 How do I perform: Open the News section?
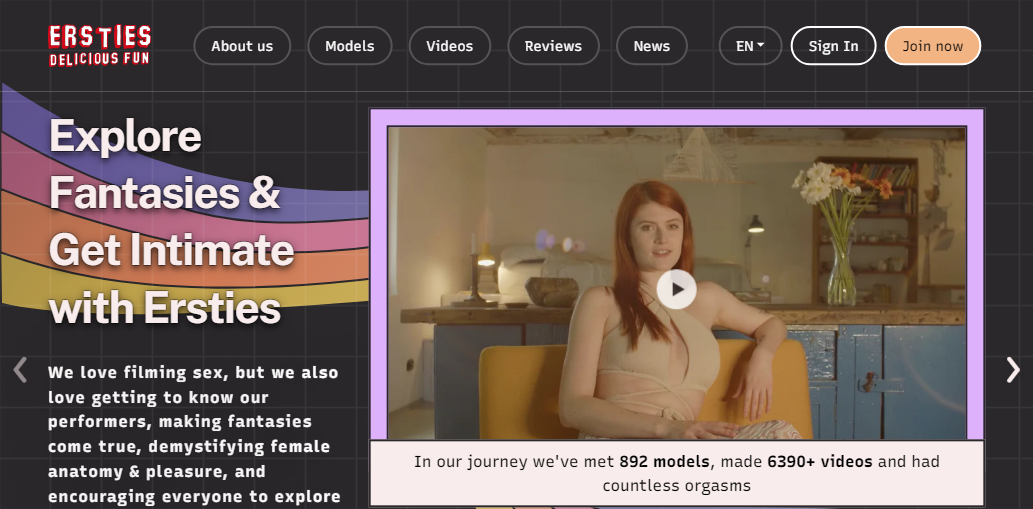click(x=651, y=46)
